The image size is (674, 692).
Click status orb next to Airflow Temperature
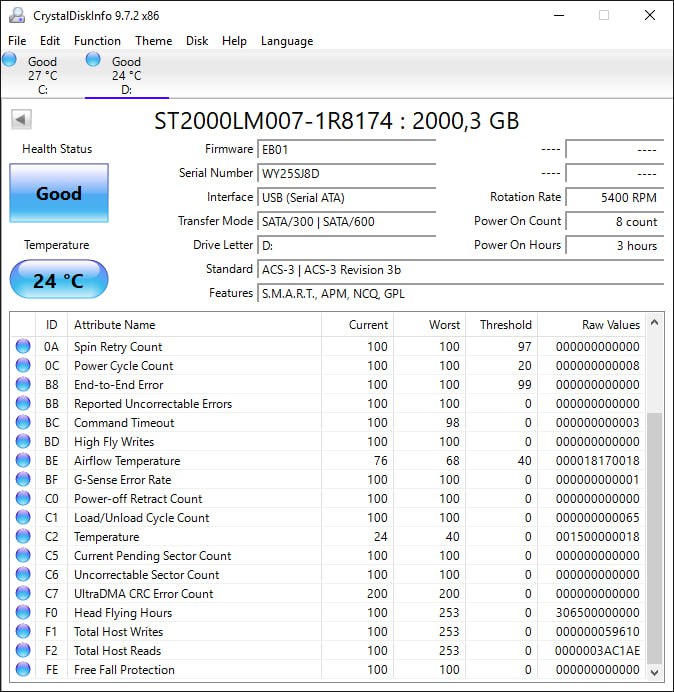click(23, 461)
